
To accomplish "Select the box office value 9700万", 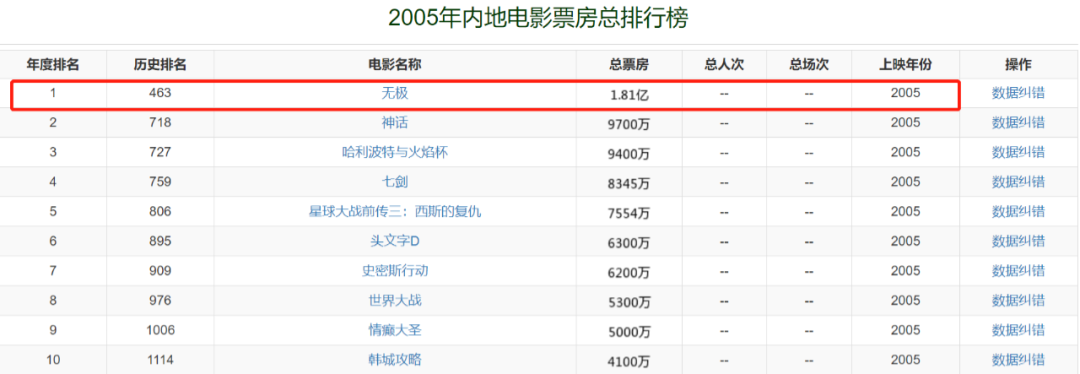I will 629,125.
